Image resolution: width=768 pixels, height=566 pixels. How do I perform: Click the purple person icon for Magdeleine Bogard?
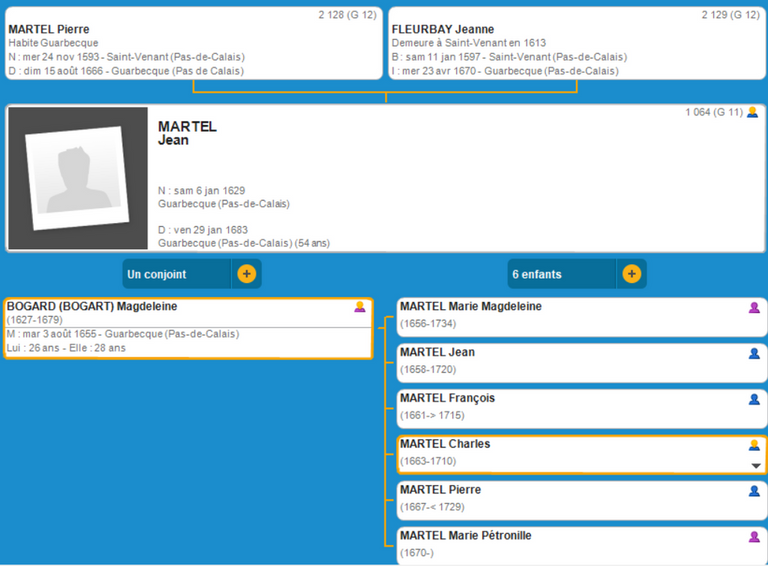360,307
